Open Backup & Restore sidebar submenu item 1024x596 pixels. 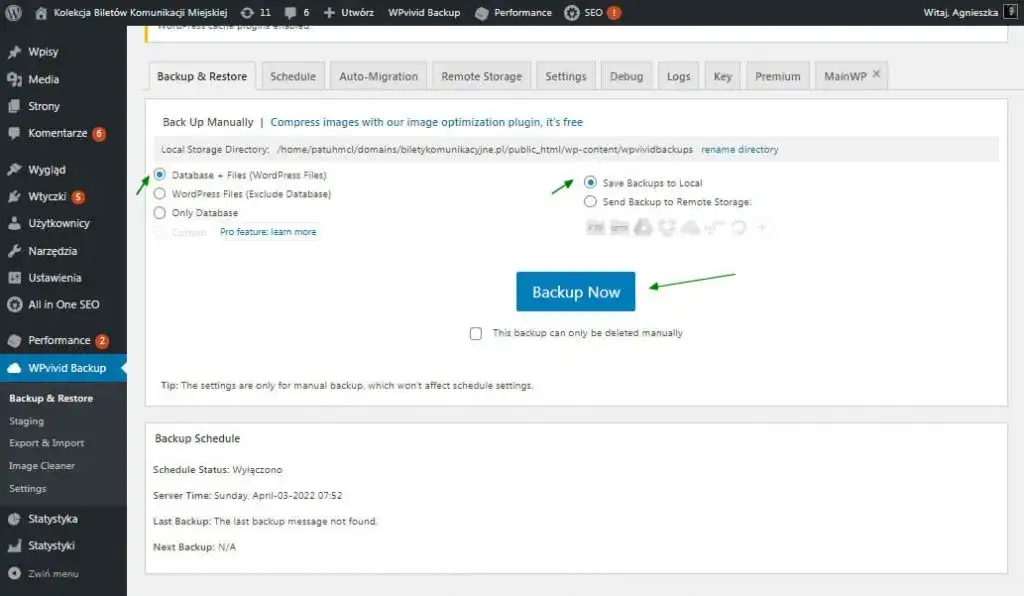coord(51,398)
